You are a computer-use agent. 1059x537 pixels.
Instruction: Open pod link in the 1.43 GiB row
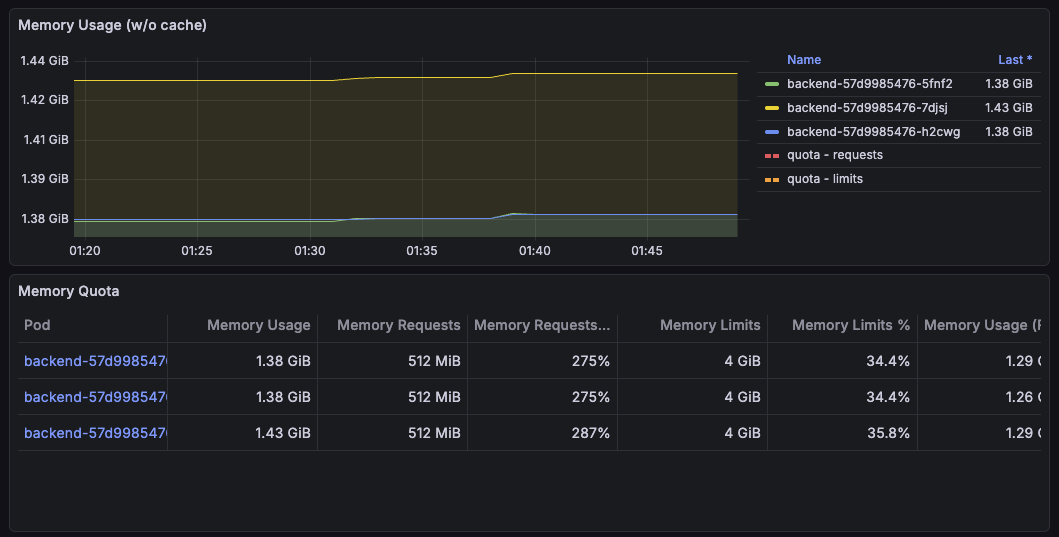coord(94,433)
